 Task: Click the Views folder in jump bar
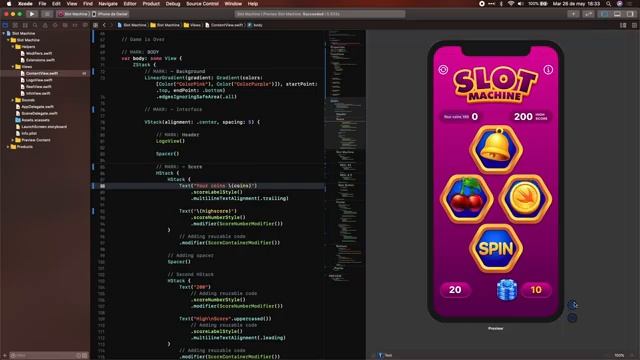[x=192, y=25]
